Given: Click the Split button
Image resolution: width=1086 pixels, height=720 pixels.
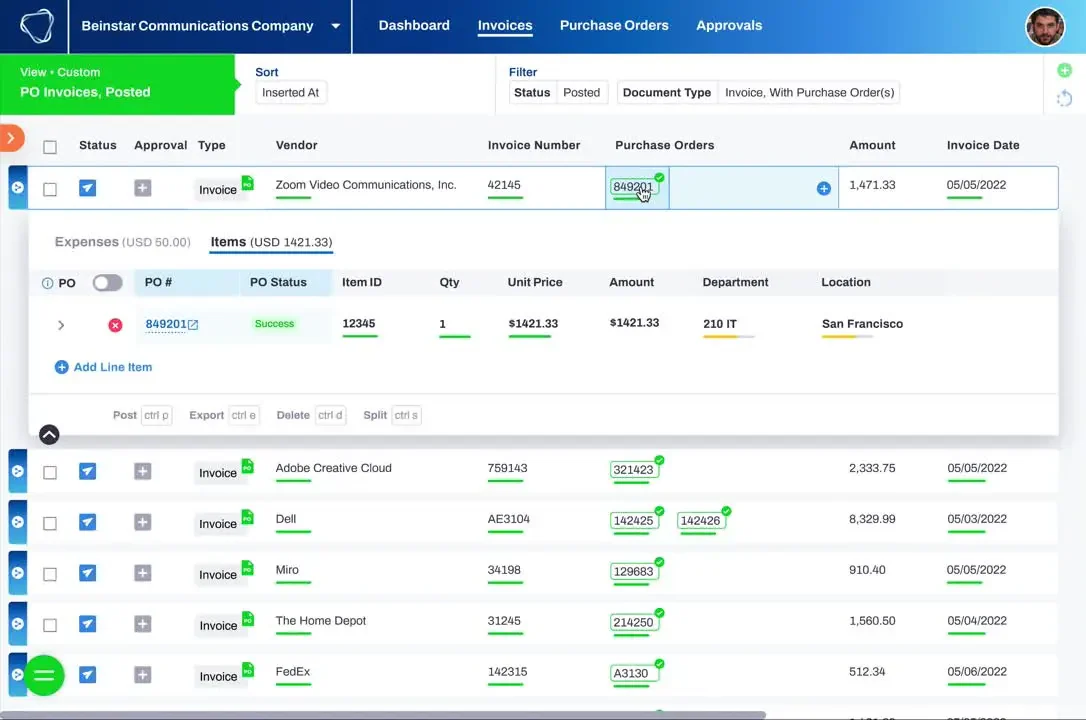Looking at the screenshot, I should 391,415.
